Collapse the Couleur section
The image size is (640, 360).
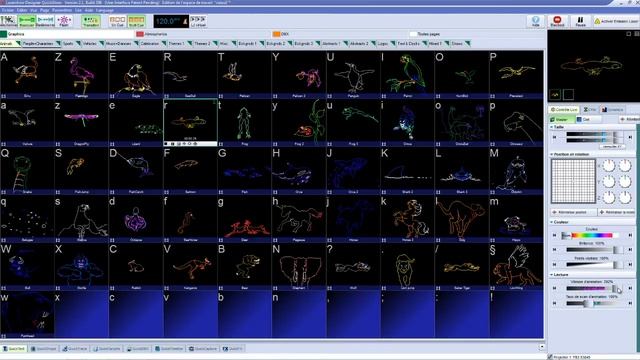tap(552, 222)
